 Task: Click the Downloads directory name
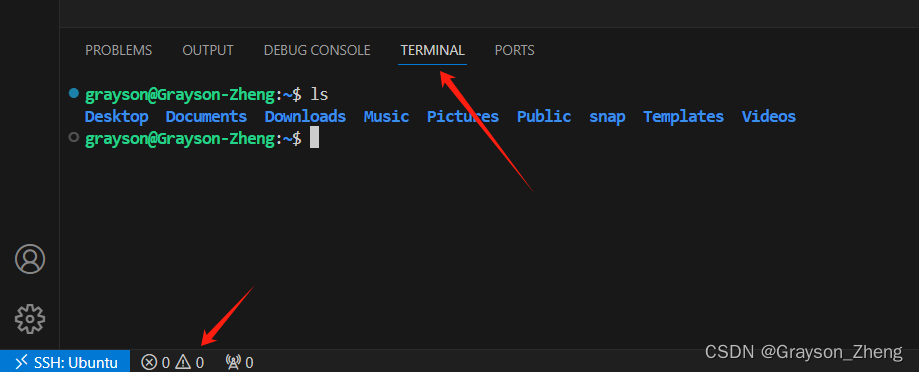coord(305,117)
